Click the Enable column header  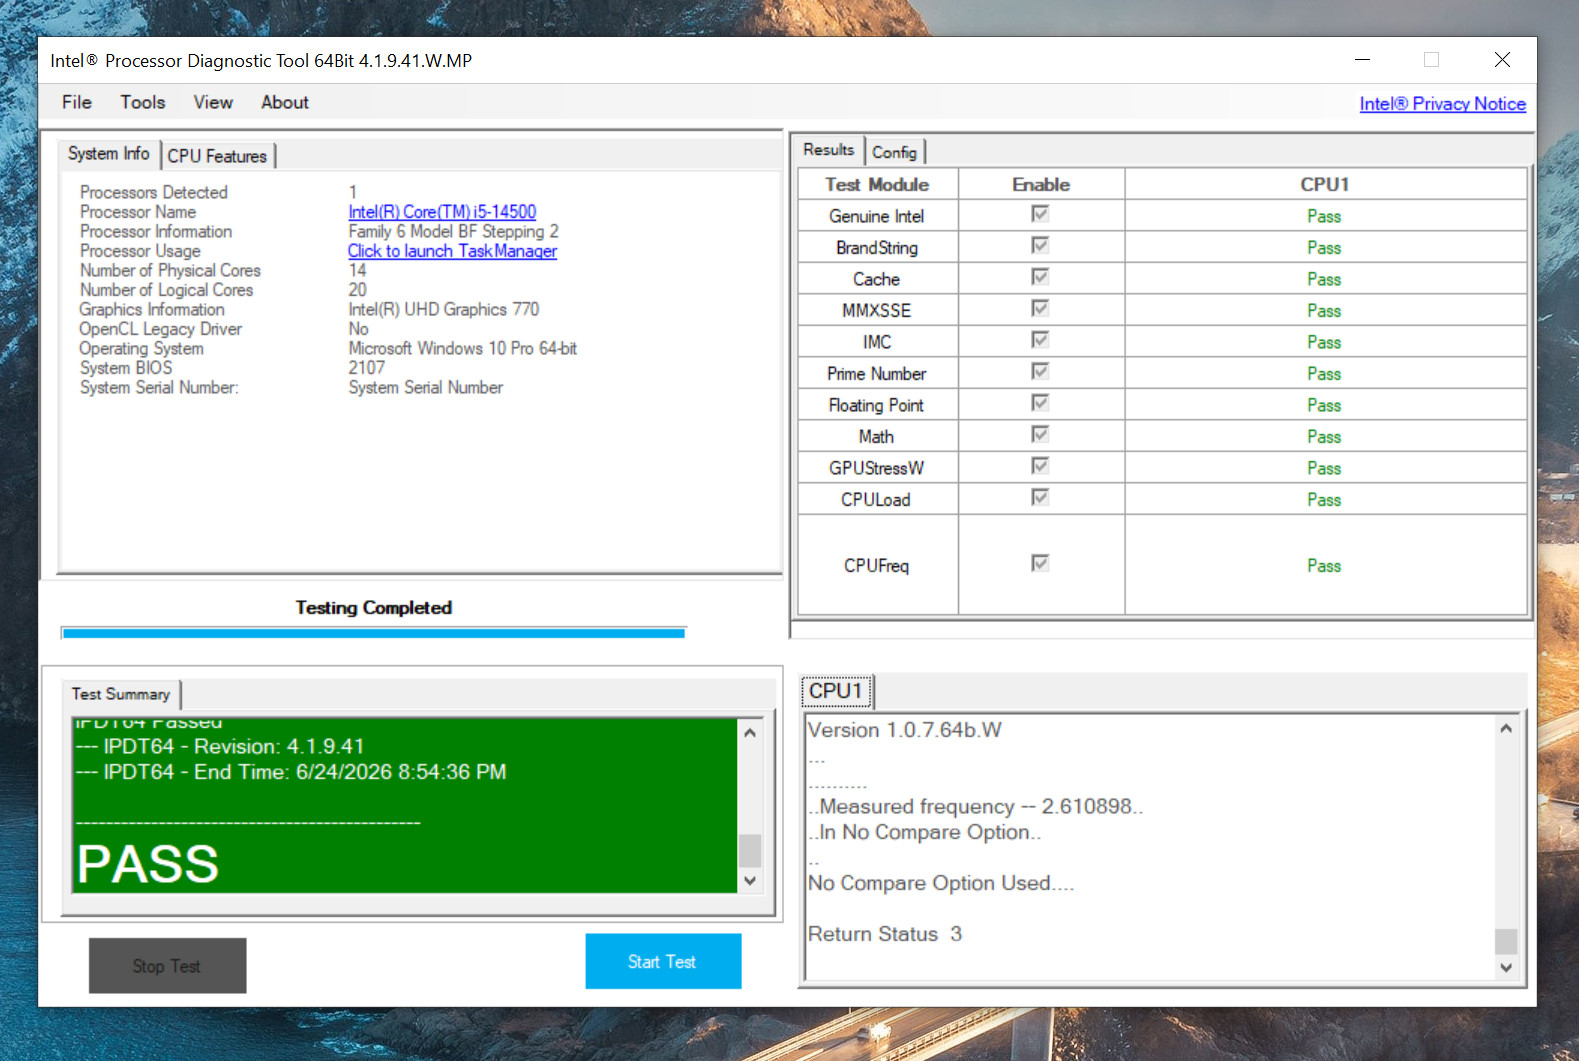pyautogui.click(x=1041, y=185)
